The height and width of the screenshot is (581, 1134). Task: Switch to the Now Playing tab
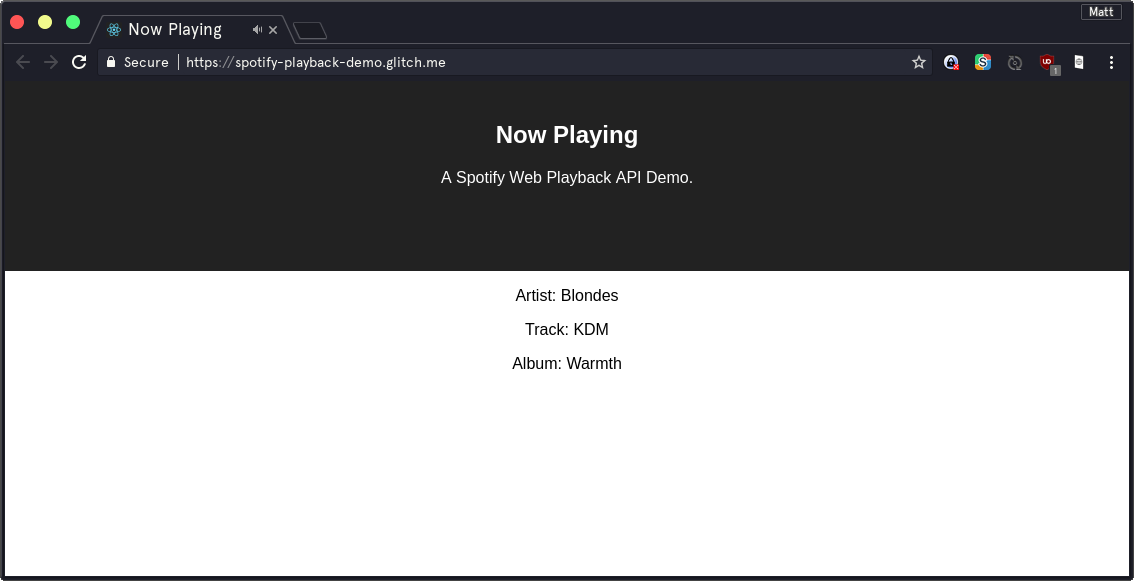[x=175, y=29]
